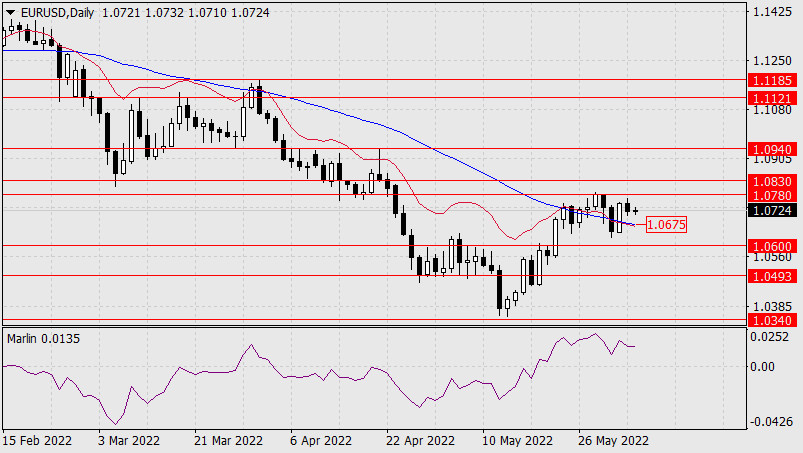Click the Marlin 0.0135 indicator label
803x453 pixels.
click(x=43, y=338)
